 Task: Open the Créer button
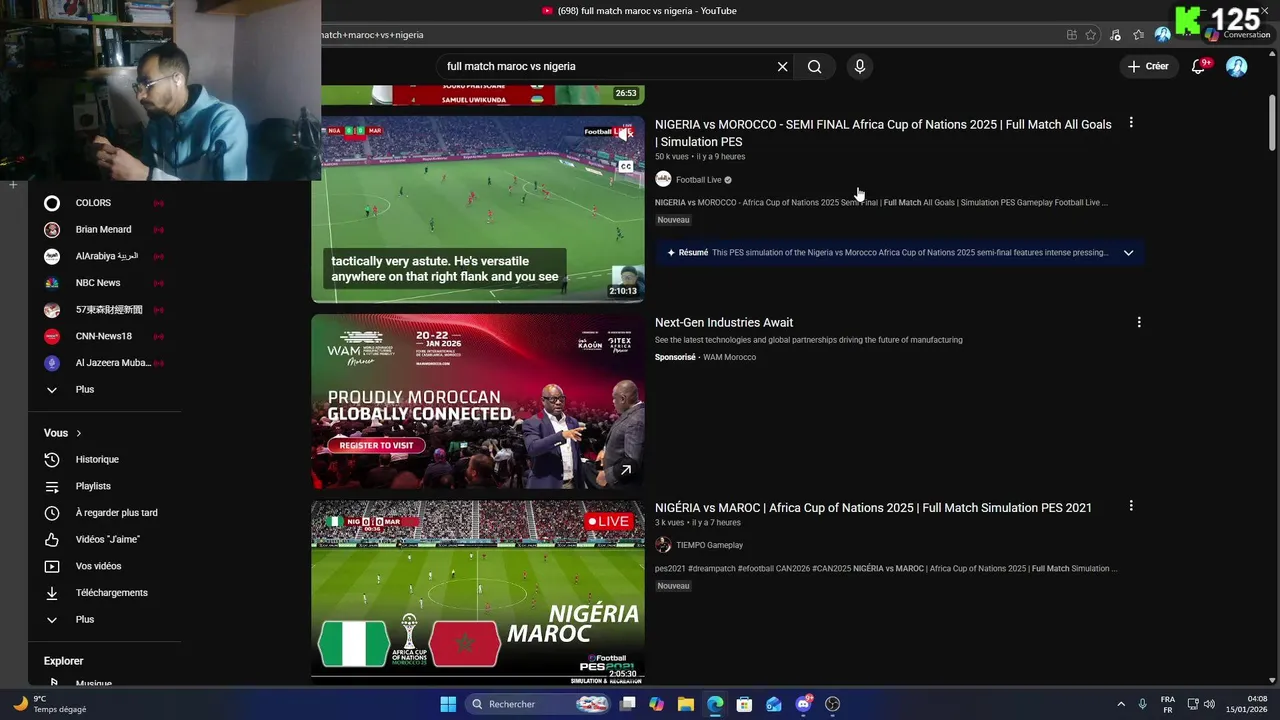tap(1147, 66)
